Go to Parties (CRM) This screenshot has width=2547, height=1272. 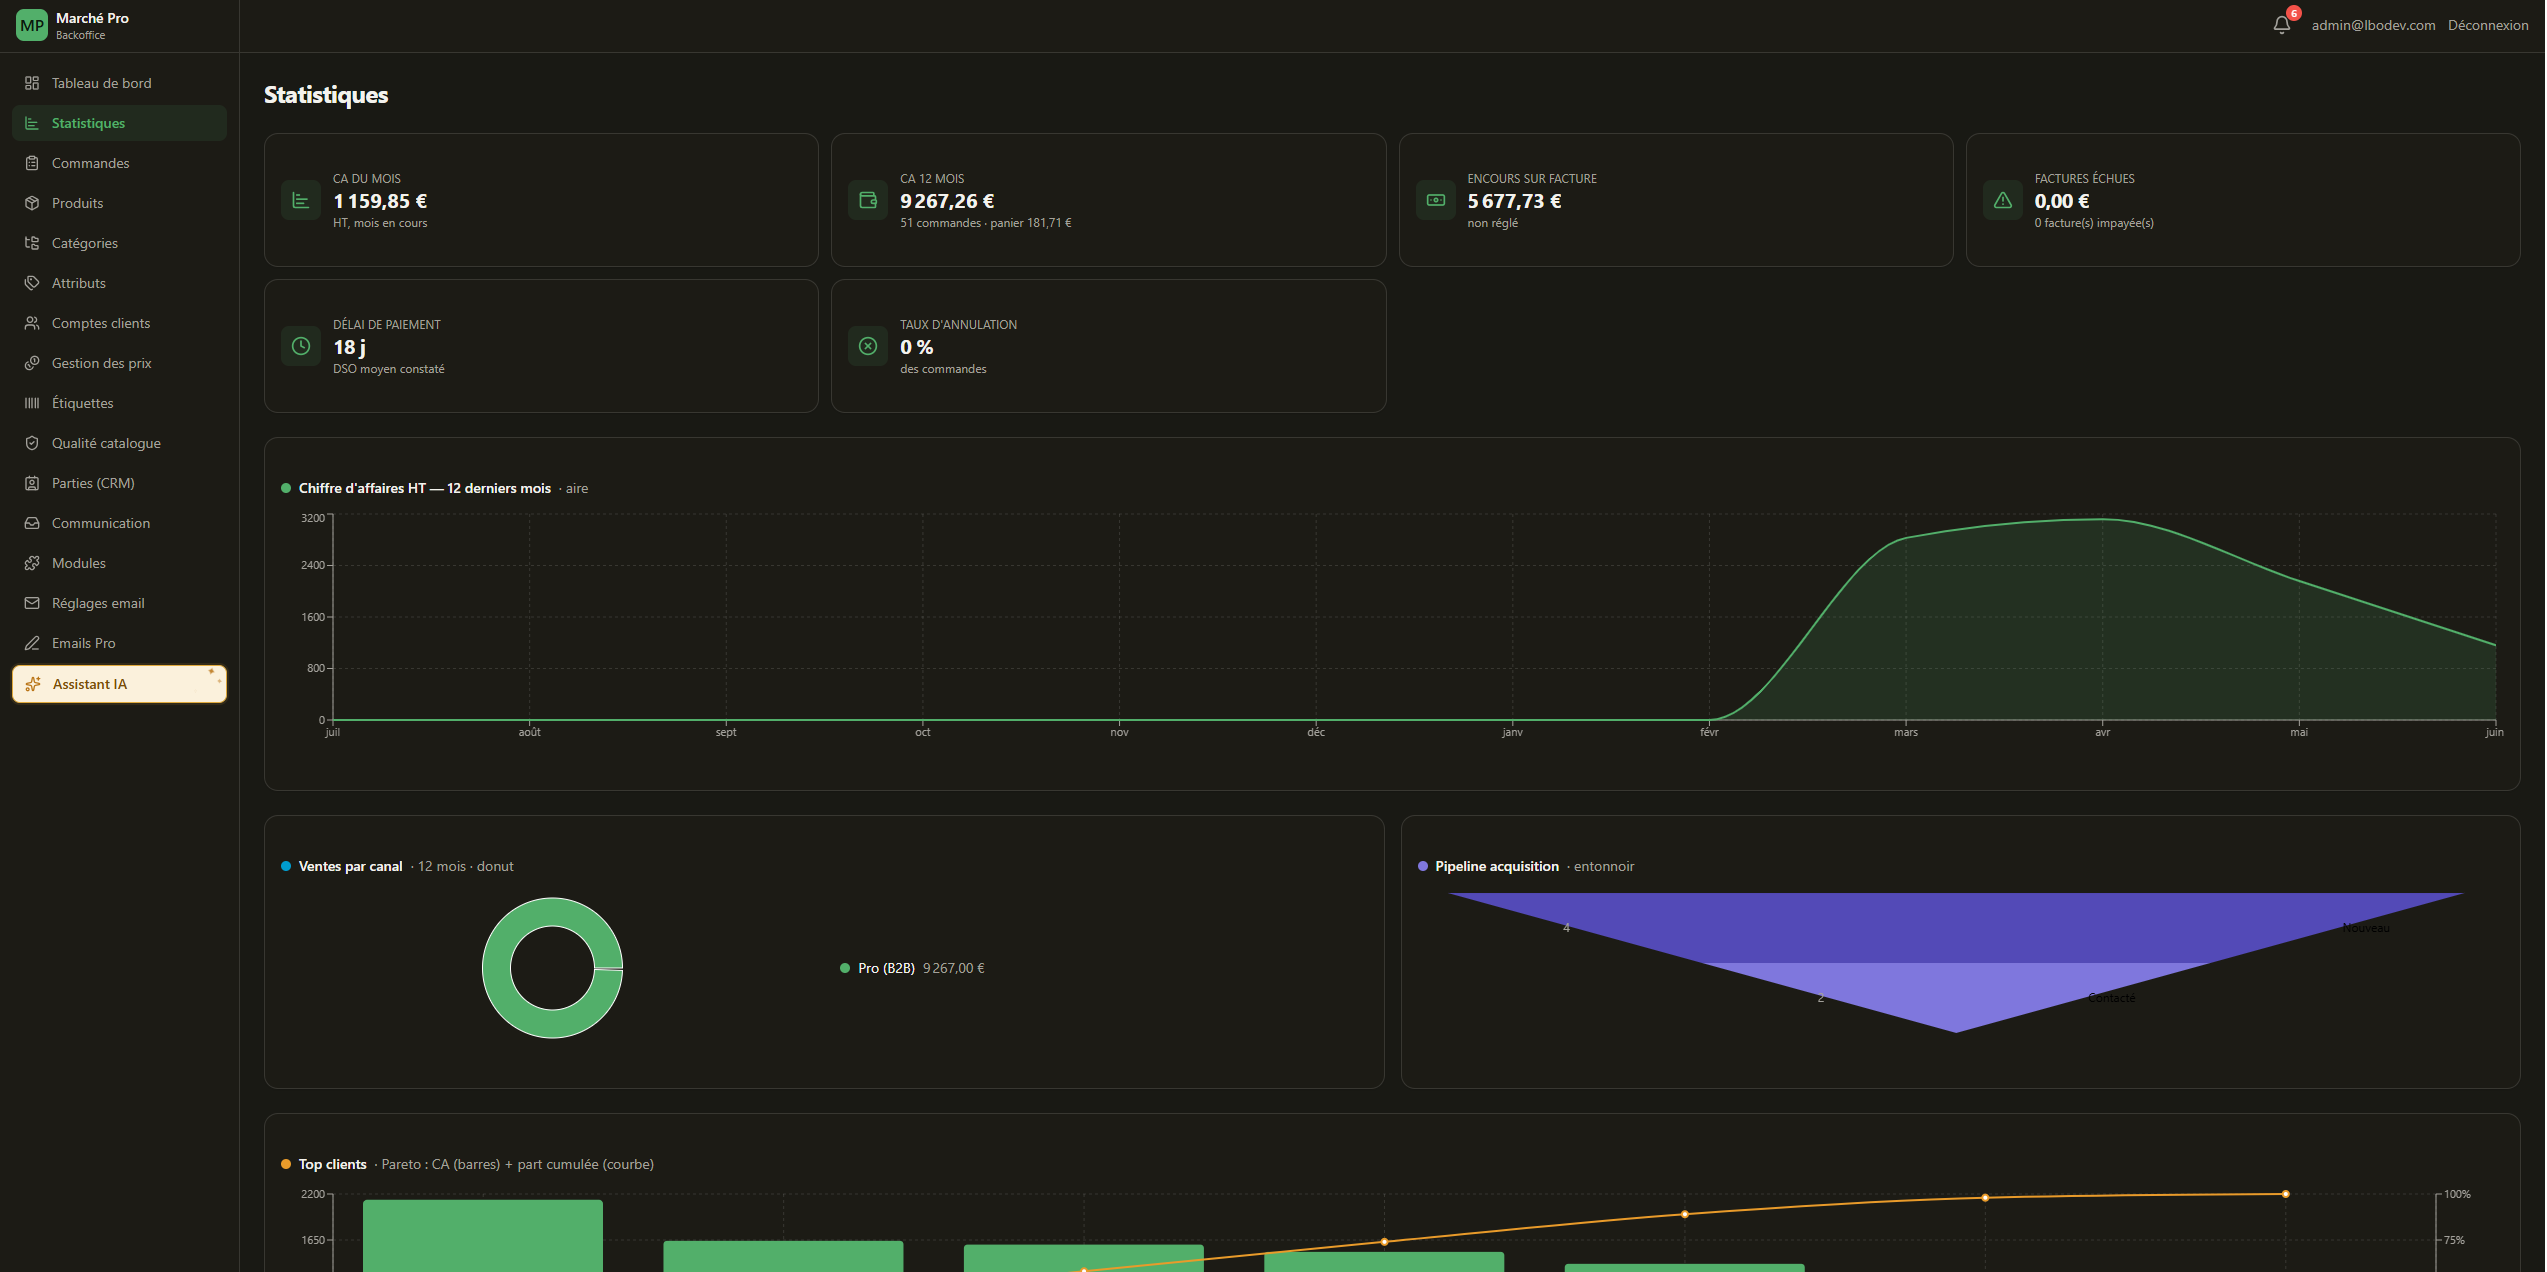click(x=119, y=483)
